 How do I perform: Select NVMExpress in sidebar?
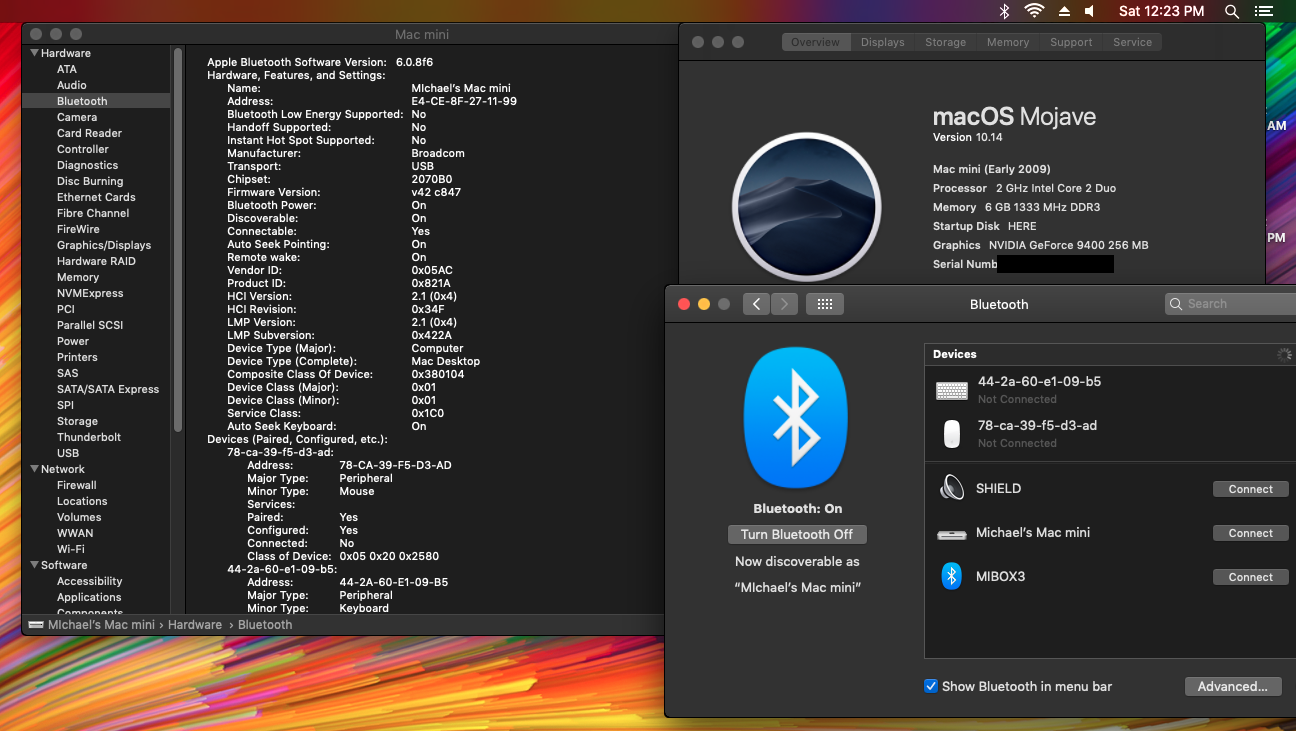coord(90,293)
